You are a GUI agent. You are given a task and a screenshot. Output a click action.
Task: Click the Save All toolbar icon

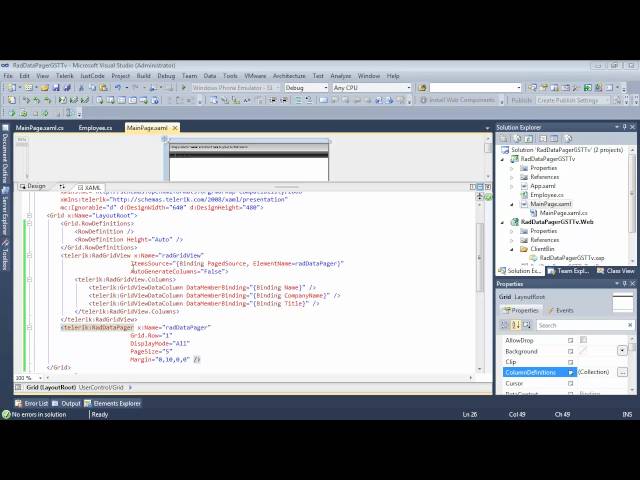pyautogui.click(x=67, y=88)
